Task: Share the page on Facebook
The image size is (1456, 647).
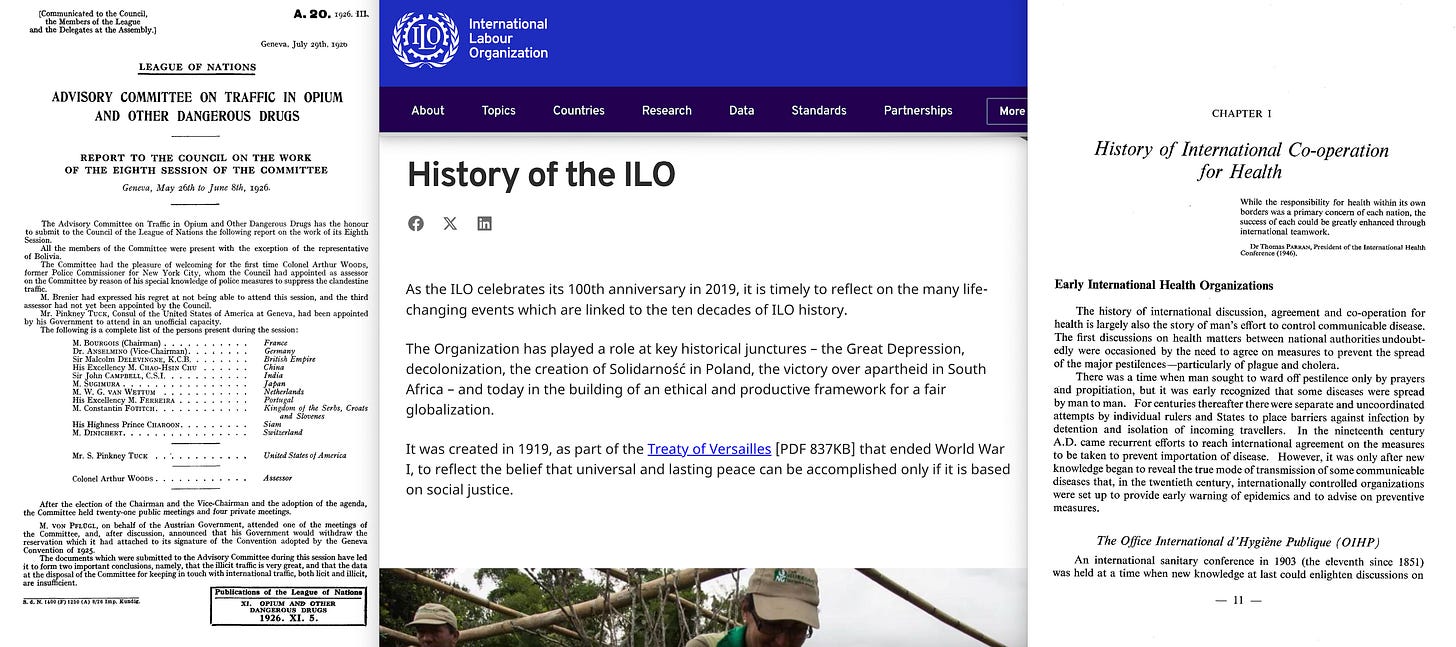Action: [x=416, y=223]
